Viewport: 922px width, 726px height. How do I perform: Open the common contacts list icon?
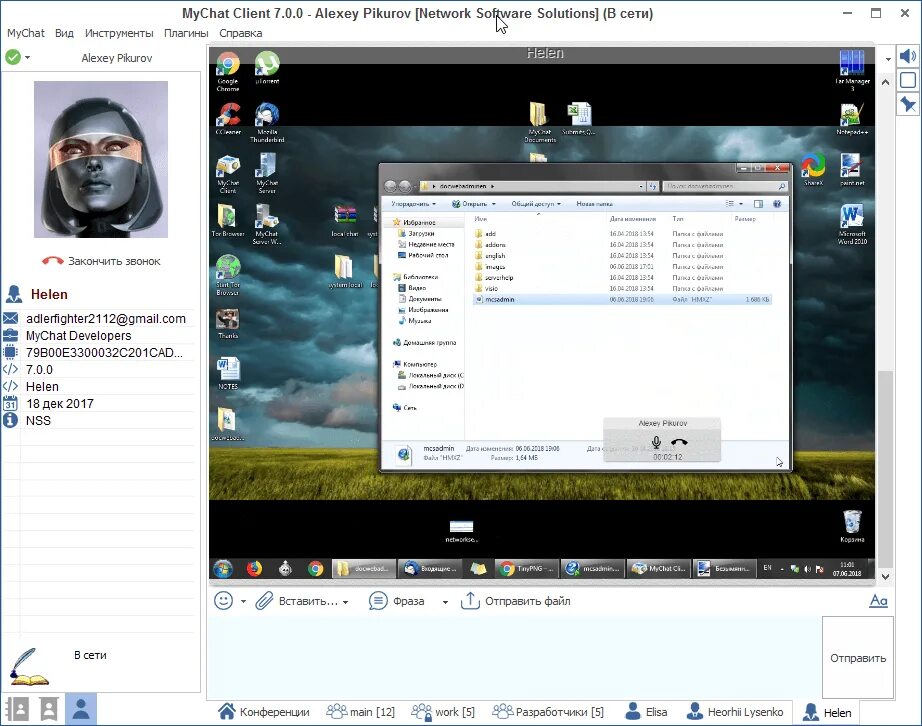point(17,709)
